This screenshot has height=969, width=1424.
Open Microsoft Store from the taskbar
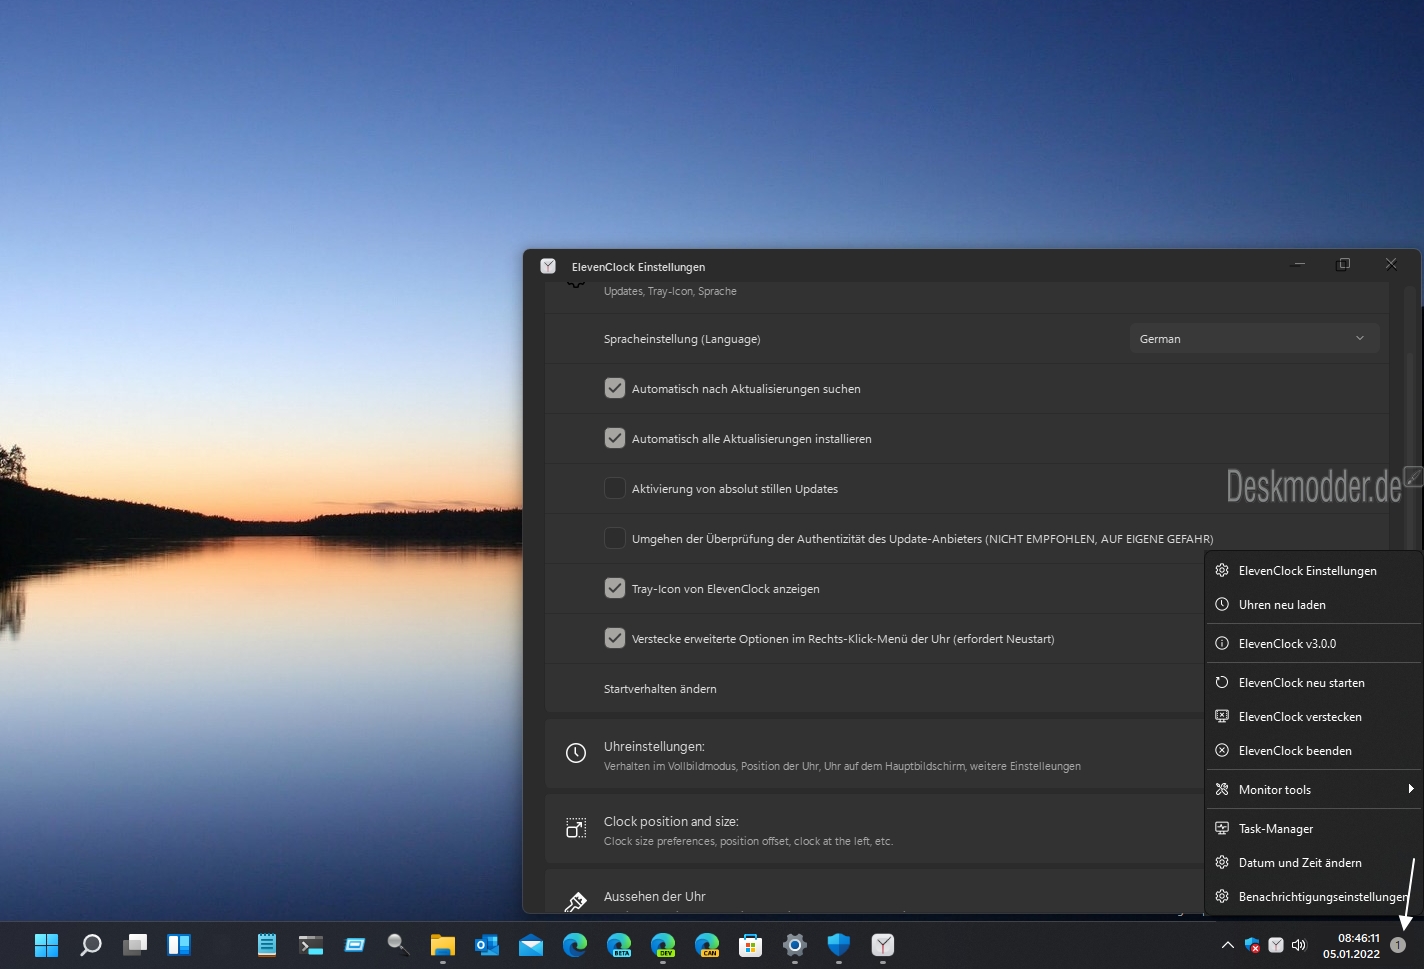coord(751,945)
